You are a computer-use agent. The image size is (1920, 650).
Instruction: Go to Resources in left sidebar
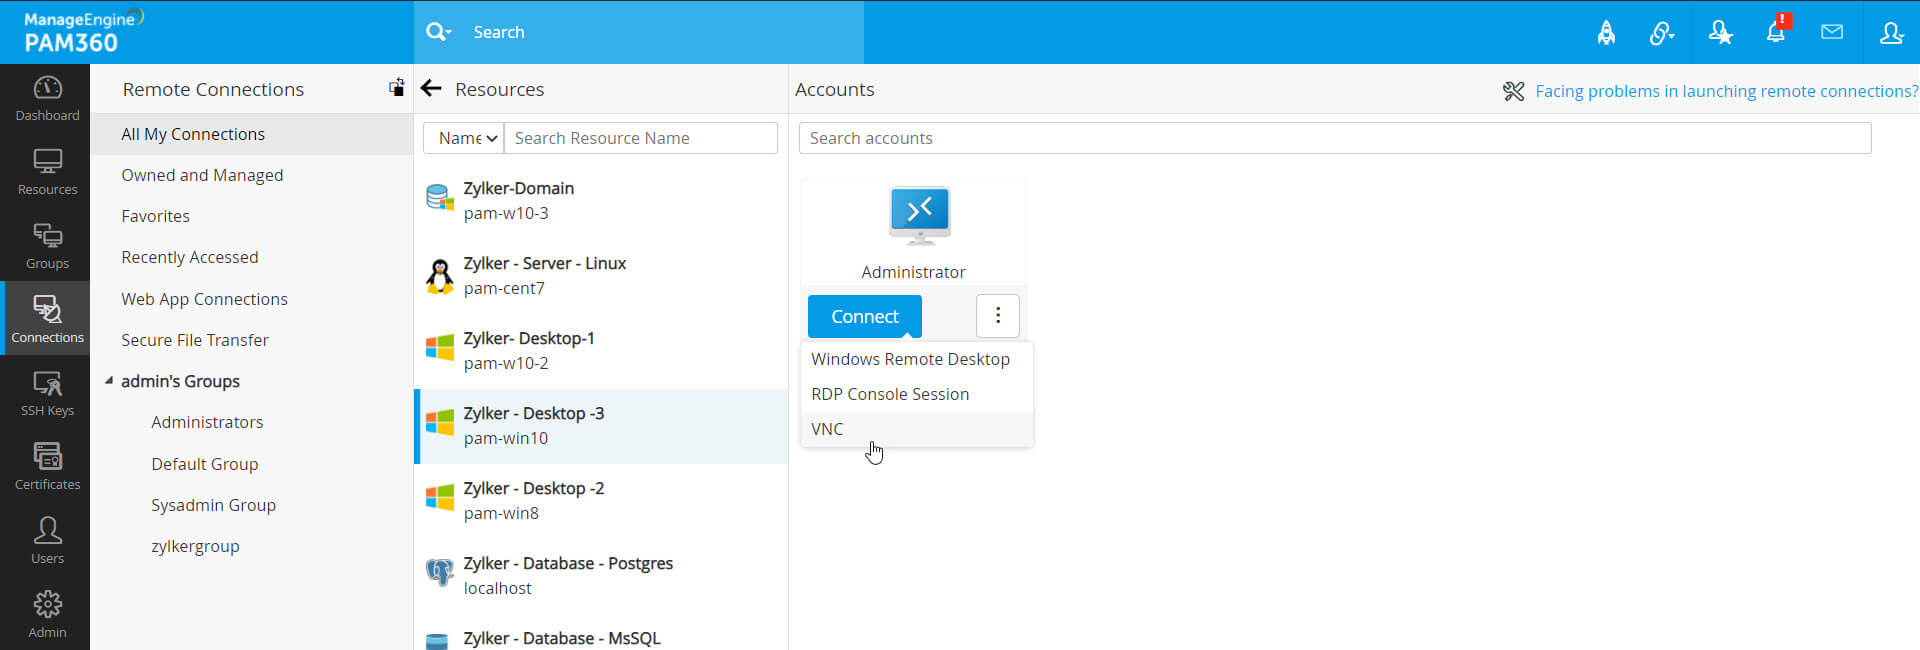pyautogui.click(x=47, y=172)
